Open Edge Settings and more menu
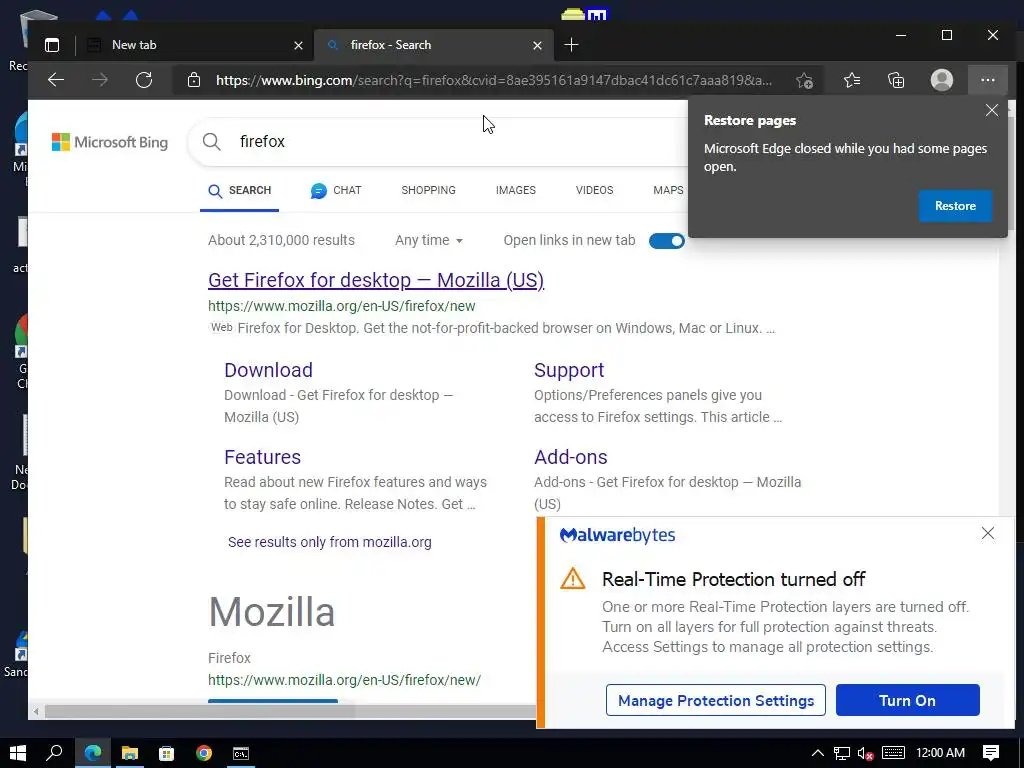 [x=987, y=80]
